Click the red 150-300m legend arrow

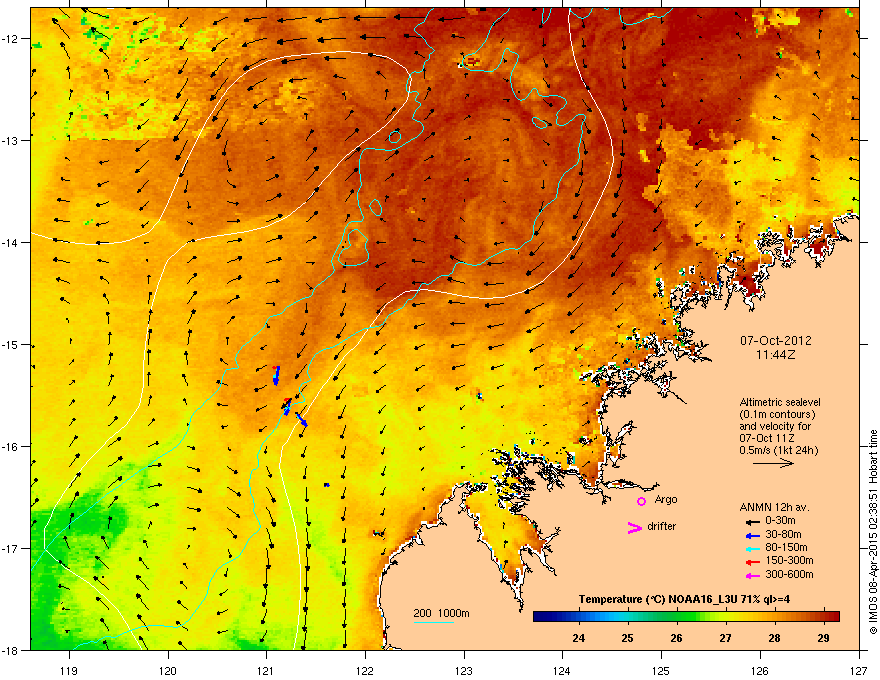(x=752, y=562)
